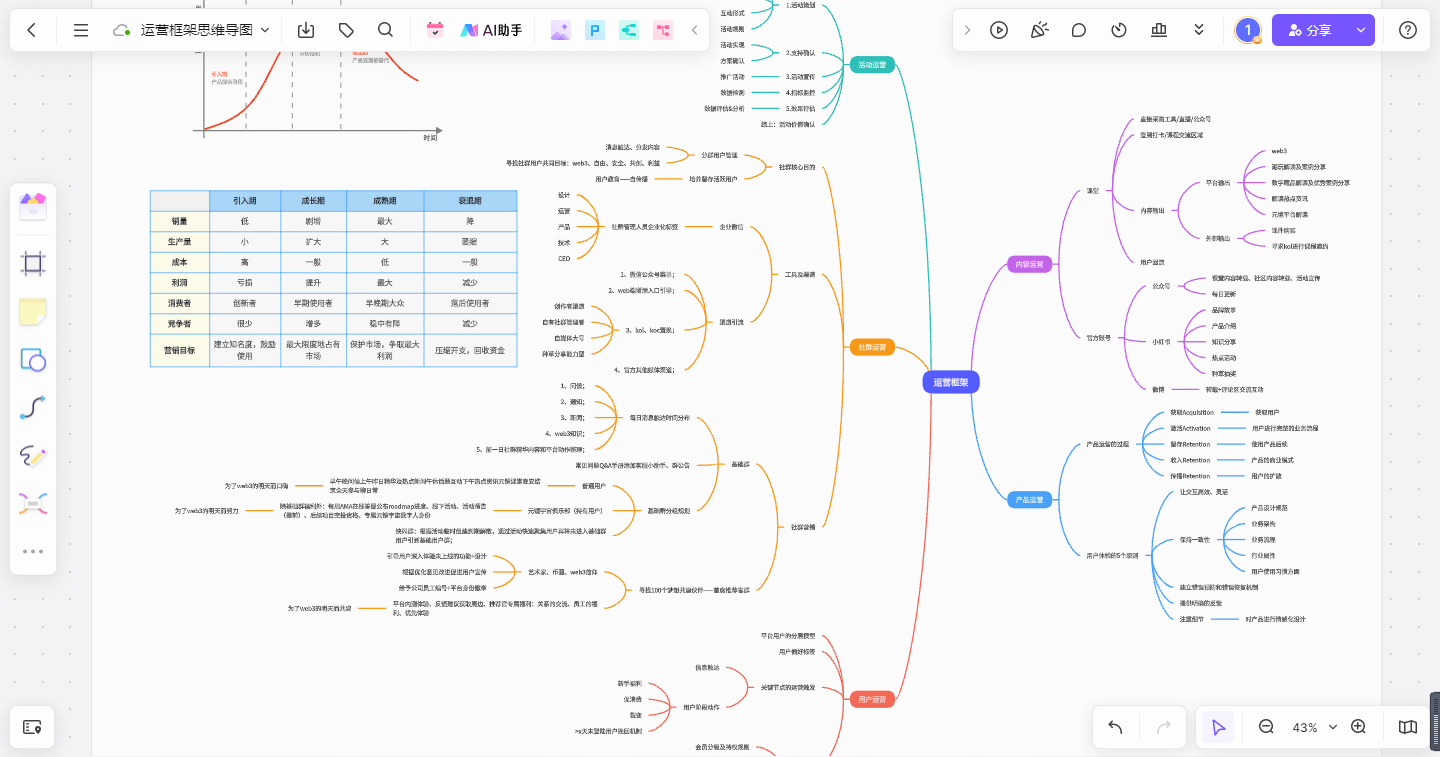The height and width of the screenshot is (757, 1440).
Task: Select the shape tool
Action: pos(33,360)
